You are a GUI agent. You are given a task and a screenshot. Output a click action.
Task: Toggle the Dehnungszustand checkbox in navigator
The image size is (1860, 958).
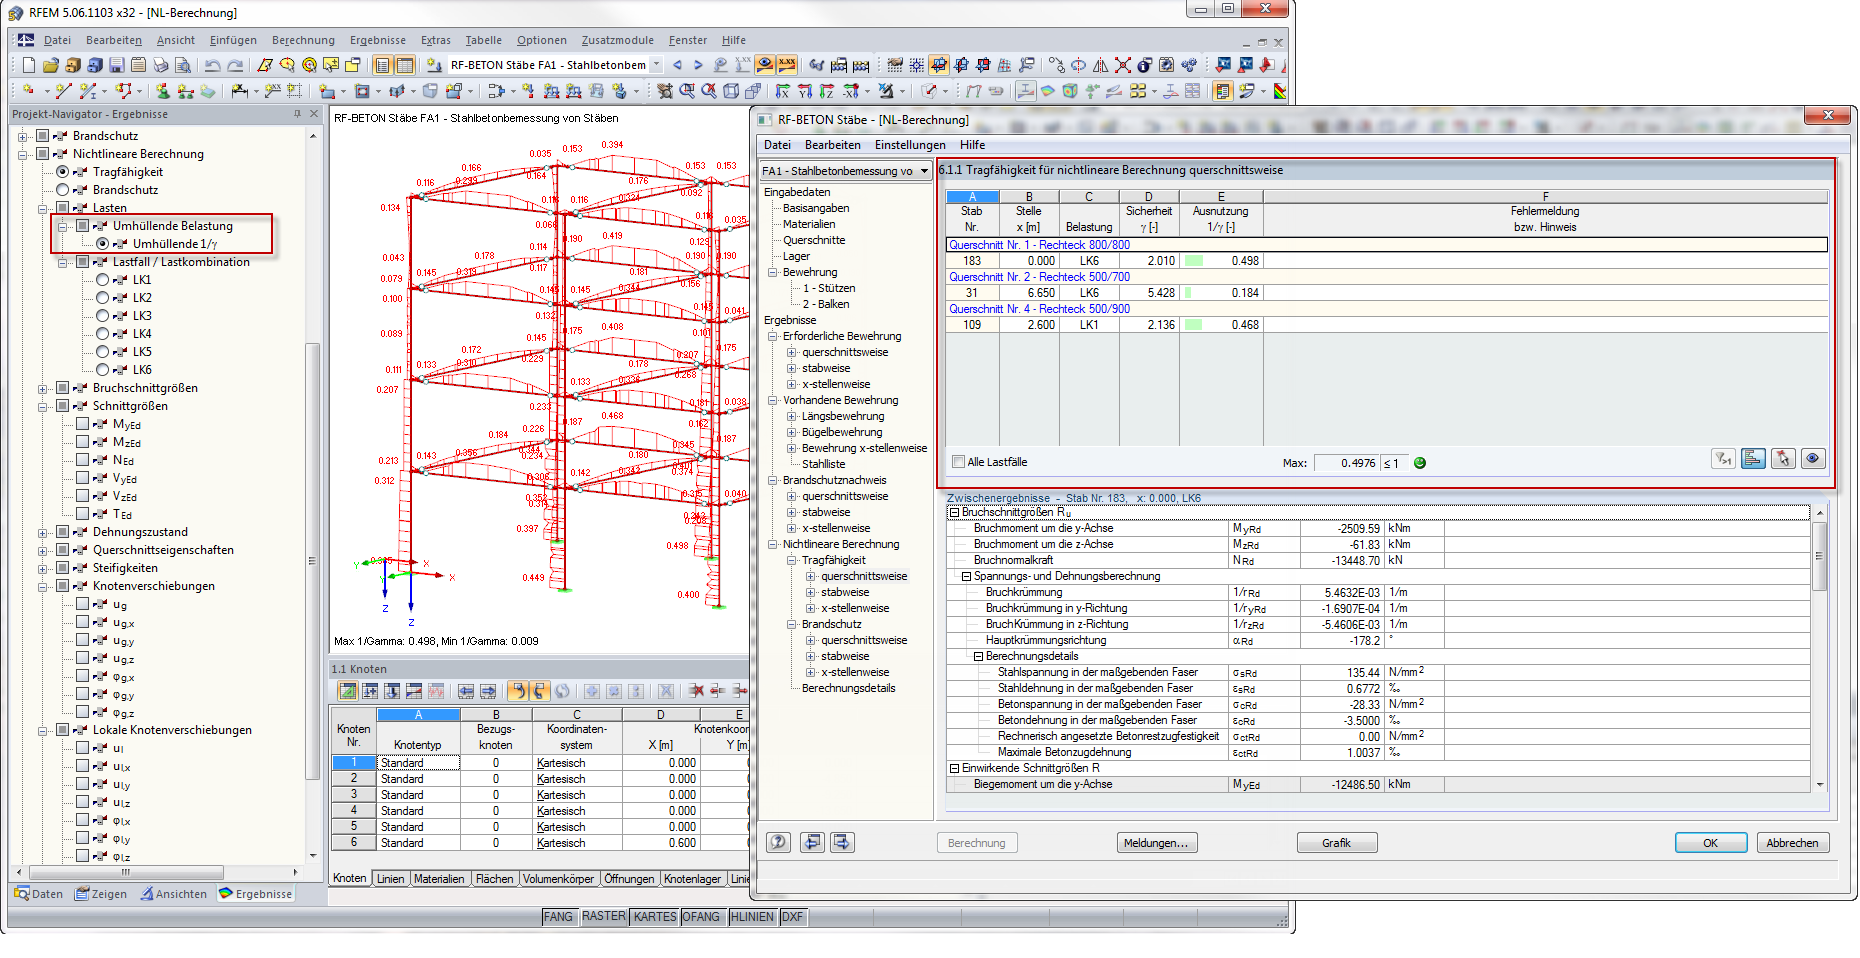pos(63,532)
